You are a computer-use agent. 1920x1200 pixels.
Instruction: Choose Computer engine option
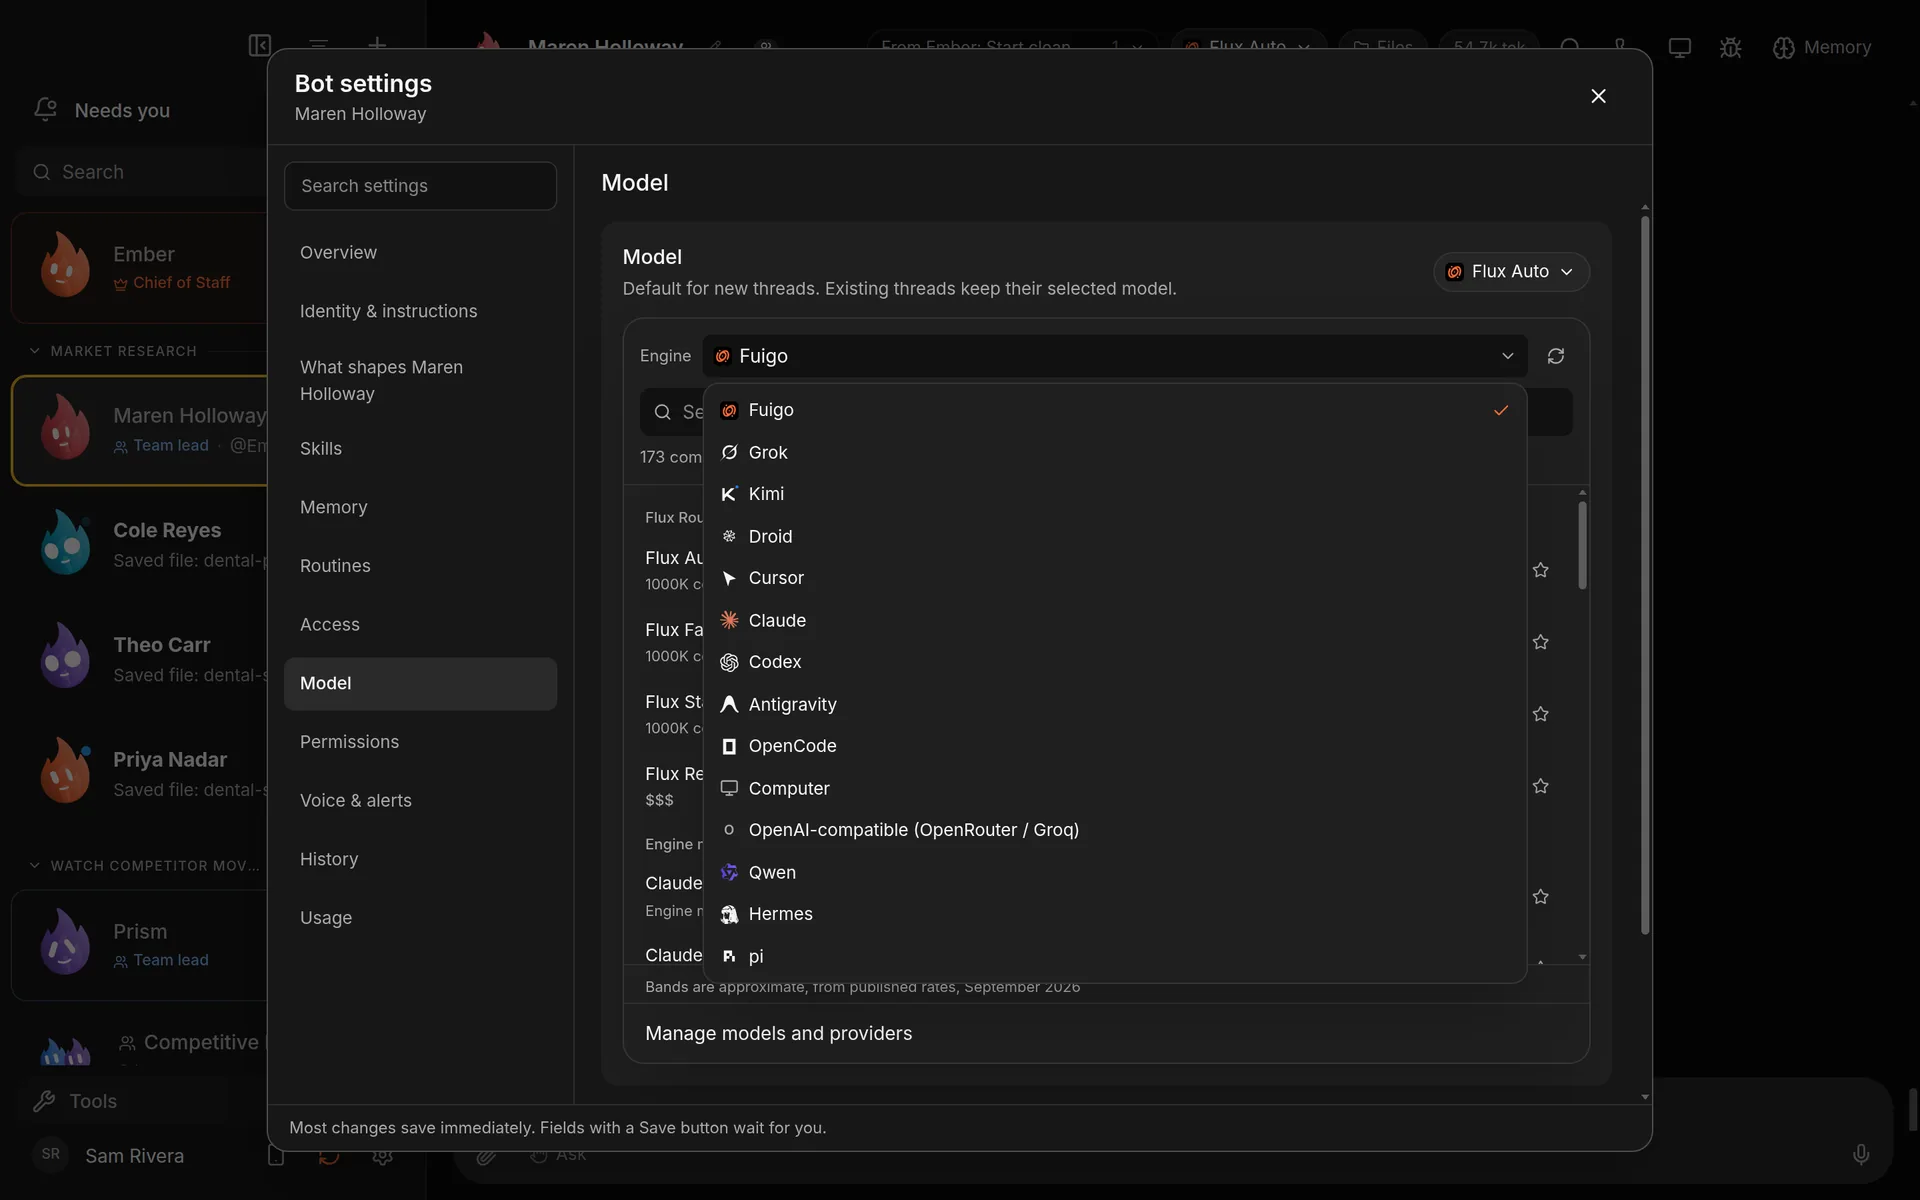(1114, 788)
